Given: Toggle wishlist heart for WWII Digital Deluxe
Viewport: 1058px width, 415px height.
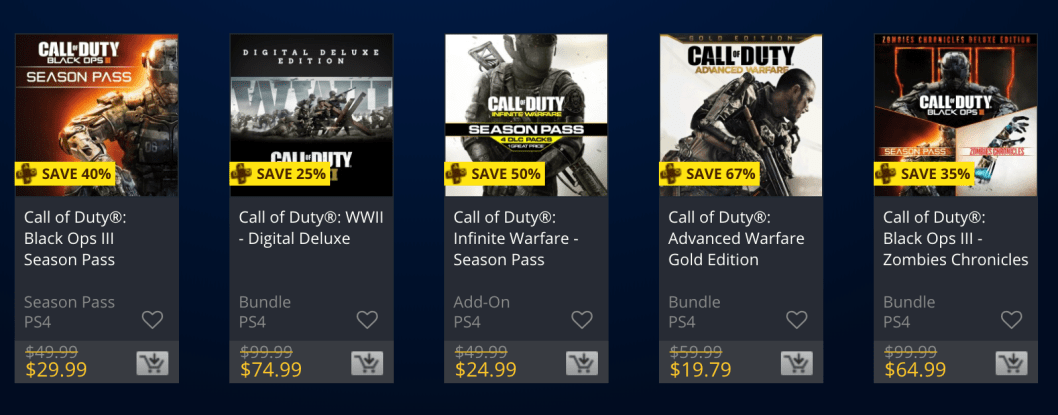Looking at the screenshot, I should (x=367, y=320).
